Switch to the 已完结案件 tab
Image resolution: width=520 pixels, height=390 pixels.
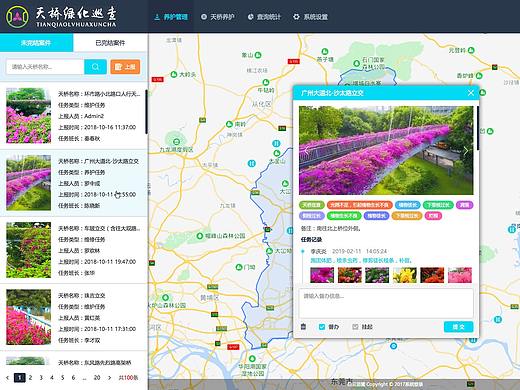110,43
